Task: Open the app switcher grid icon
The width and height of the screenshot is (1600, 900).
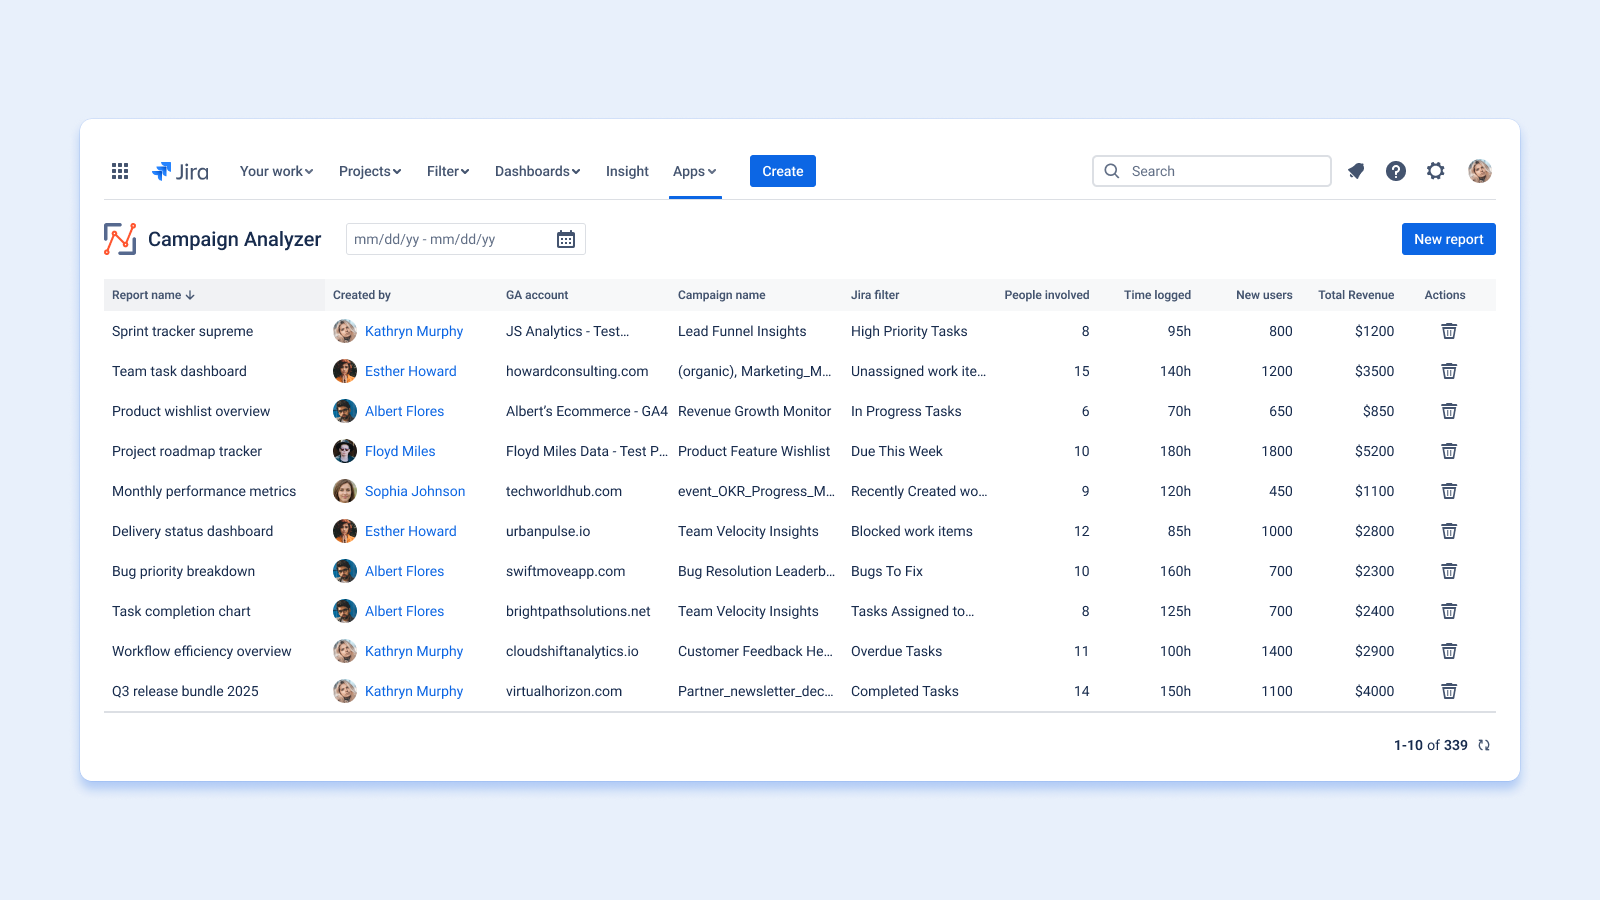Action: click(x=120, y=171)
